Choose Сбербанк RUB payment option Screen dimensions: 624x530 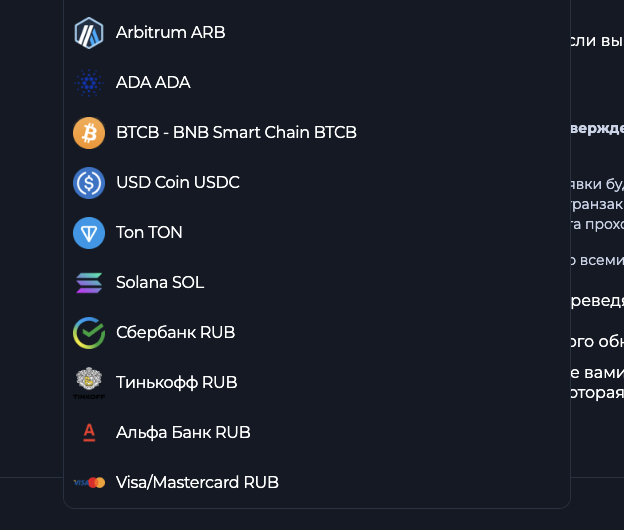point(175,333)
